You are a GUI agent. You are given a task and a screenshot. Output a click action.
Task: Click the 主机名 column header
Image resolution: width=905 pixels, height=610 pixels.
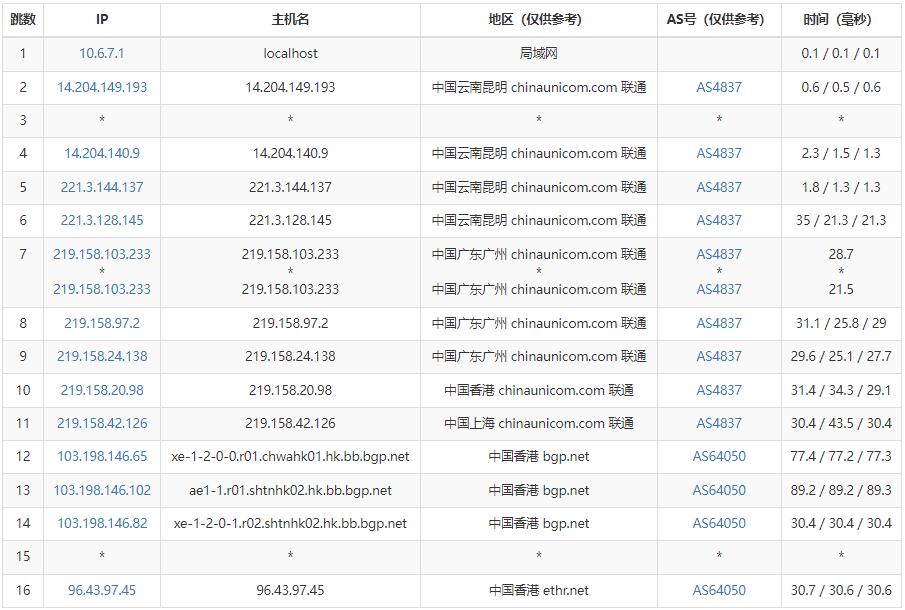pos(290,20)
